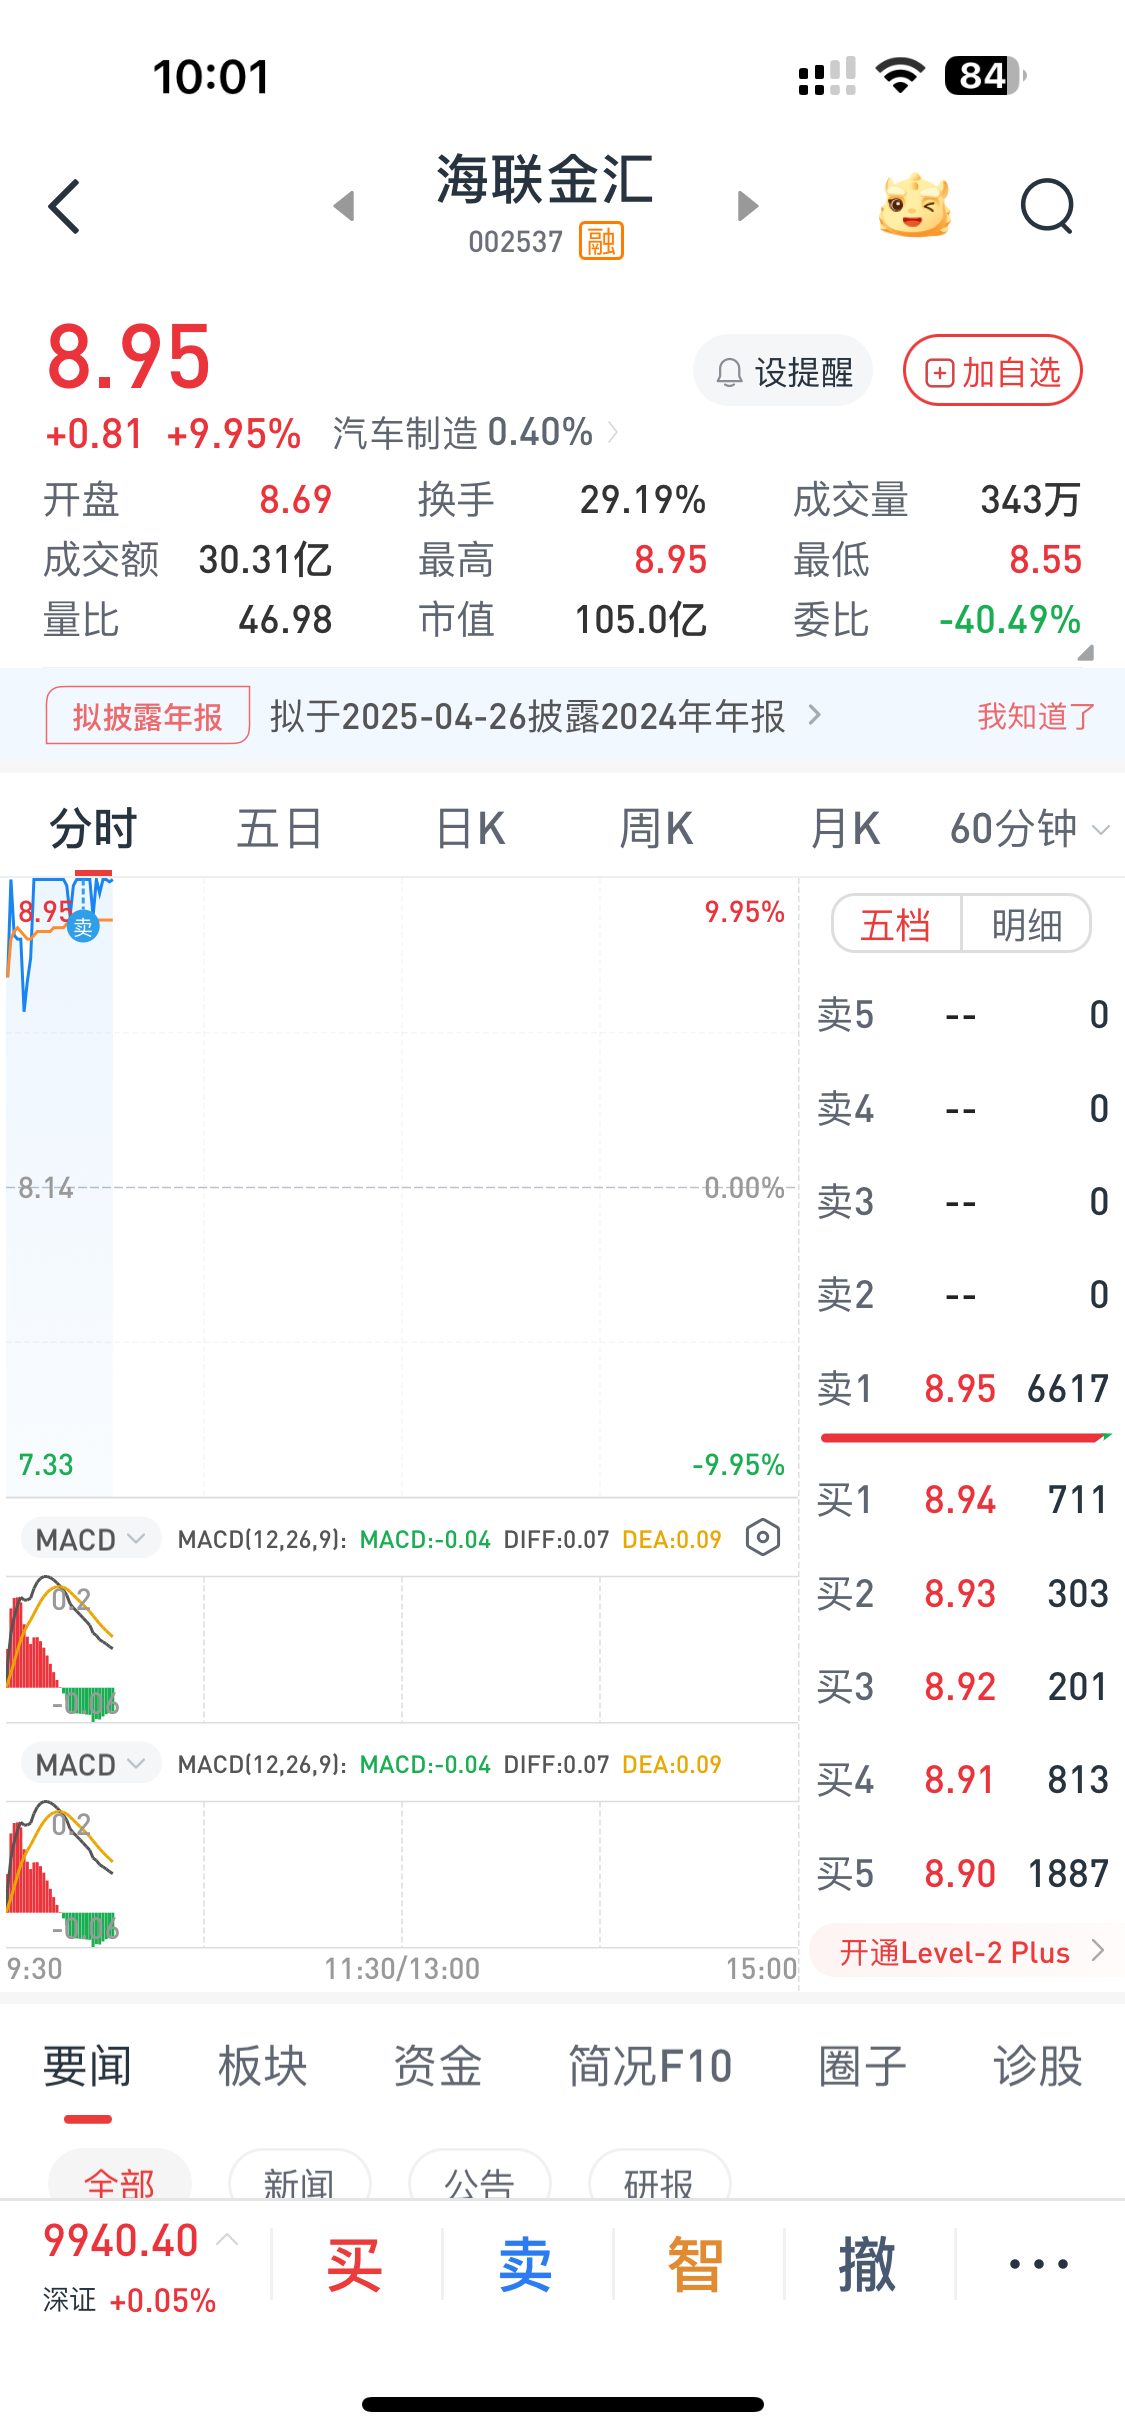Tap the red 买 buy button
1125x2436 pixels.
pyautogui.click(x=355, y=2265)
